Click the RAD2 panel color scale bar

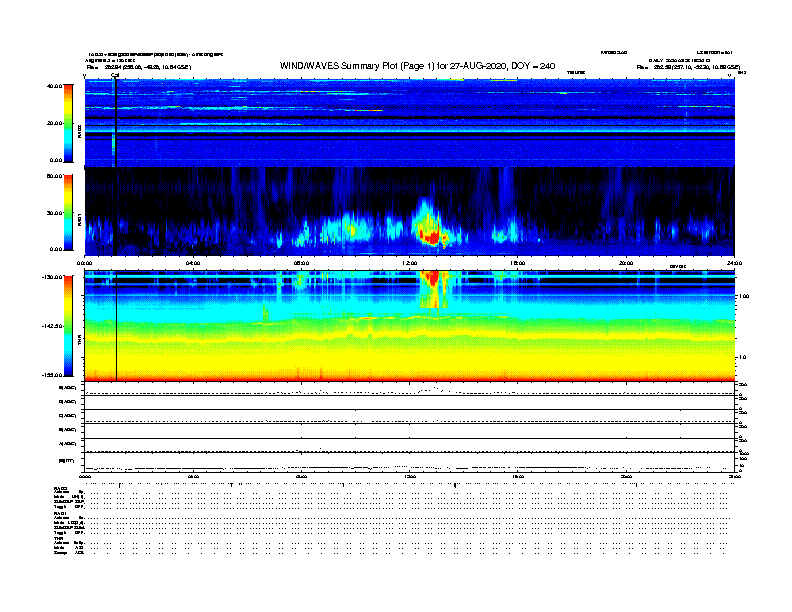(68, 123)
